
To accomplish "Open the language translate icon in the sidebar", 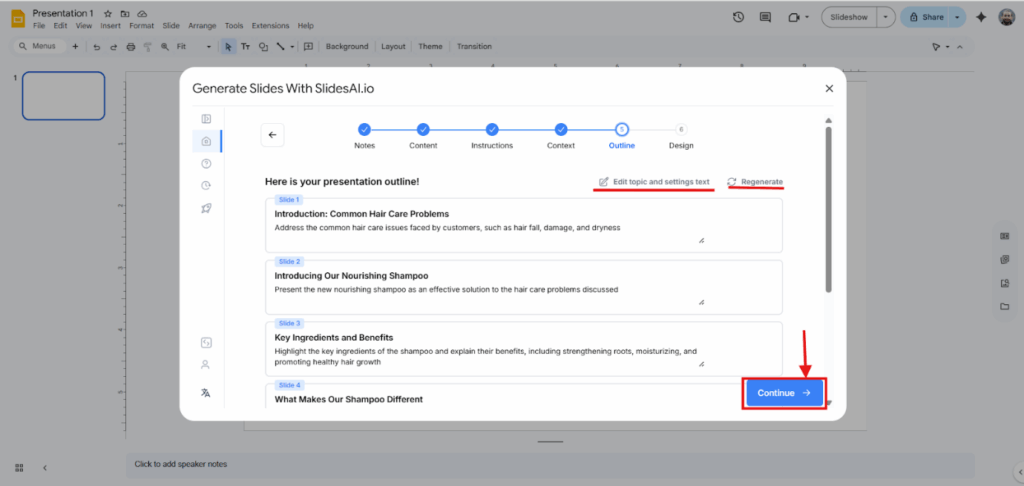I will point(205,392).
